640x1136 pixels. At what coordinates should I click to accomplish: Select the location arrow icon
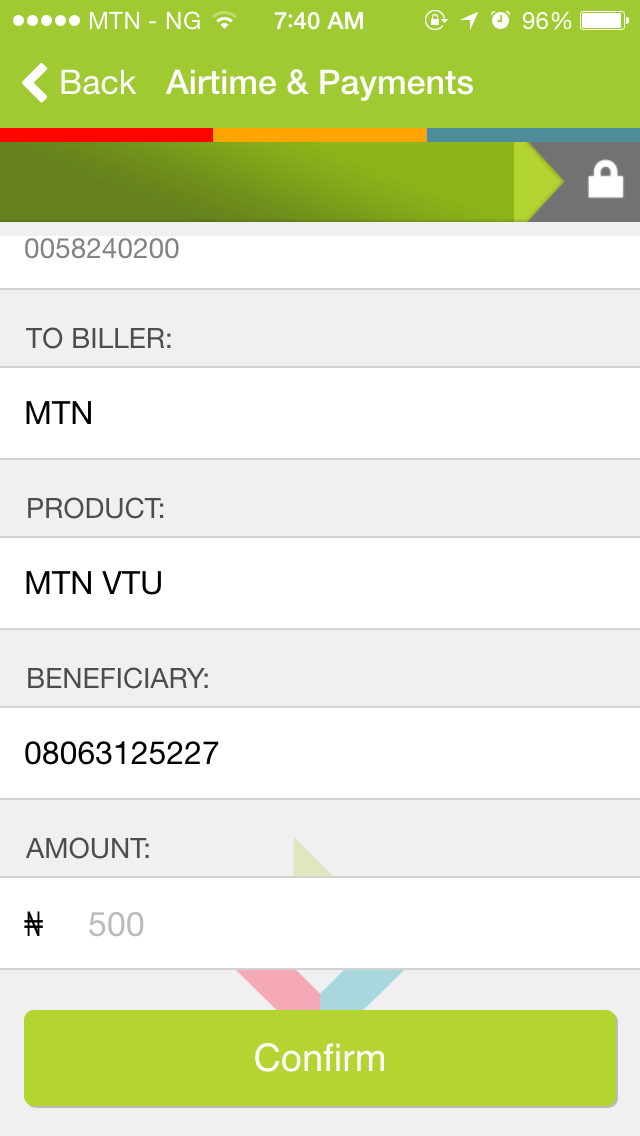[468, 20]
